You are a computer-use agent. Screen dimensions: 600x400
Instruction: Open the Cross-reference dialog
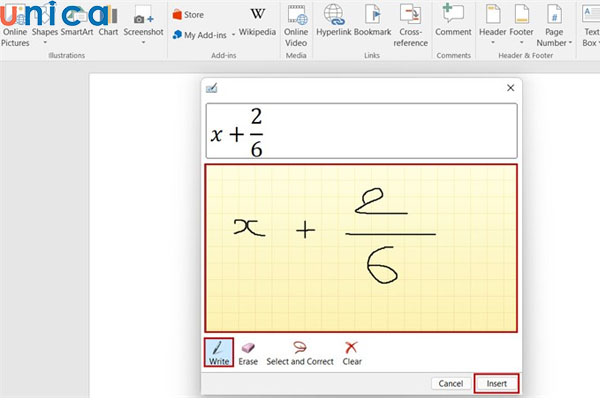410,24
